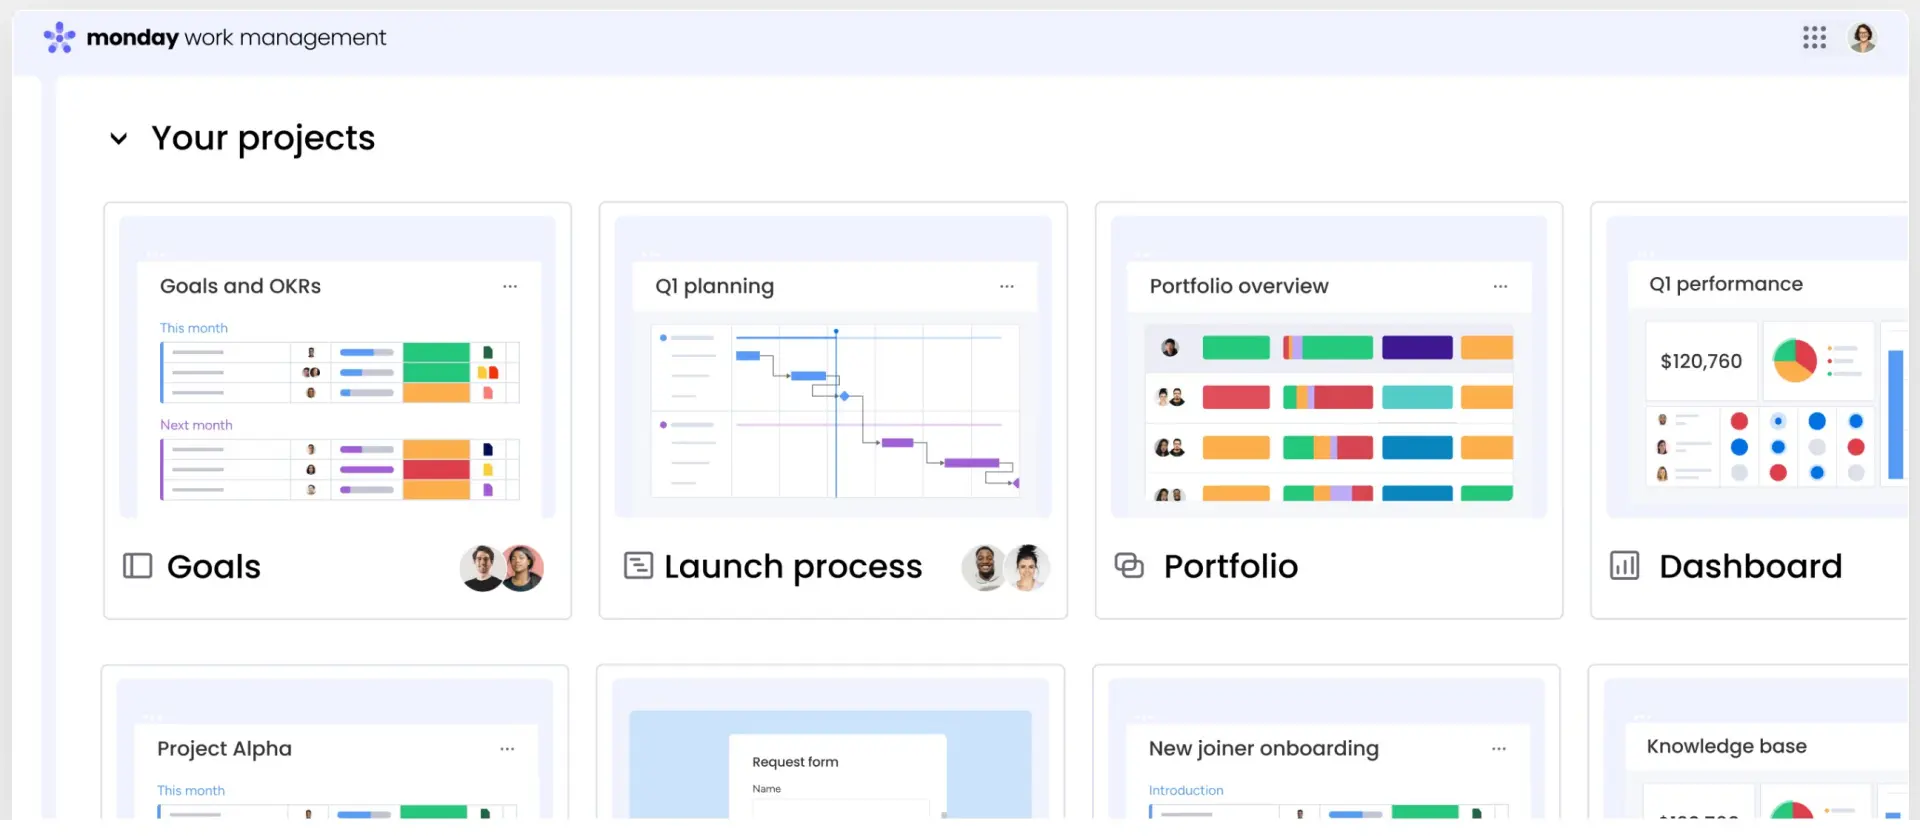Click the Goals members avatars
This screenshot has width=1920, height=837.
pyautogui.click(x=502, y=568)
